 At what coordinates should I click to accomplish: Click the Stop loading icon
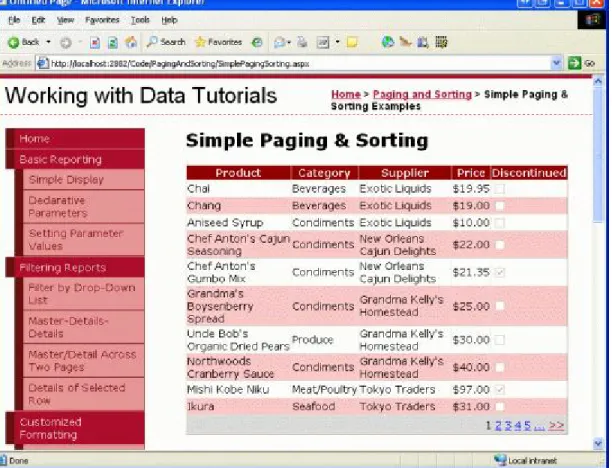coord(95,43)
